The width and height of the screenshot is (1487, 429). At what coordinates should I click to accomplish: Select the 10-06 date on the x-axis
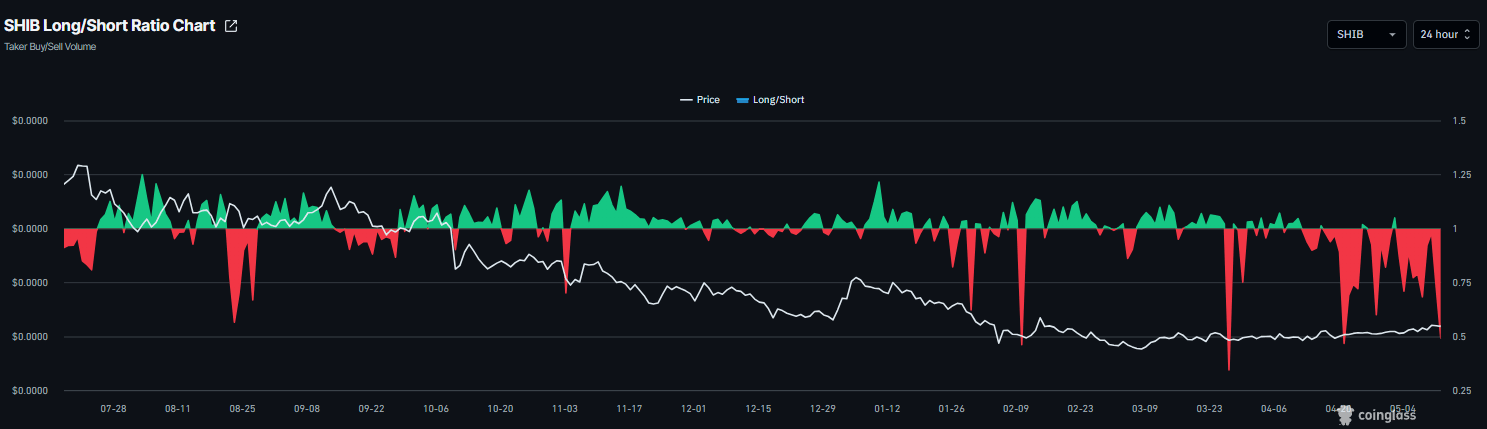tap(436, 409)
